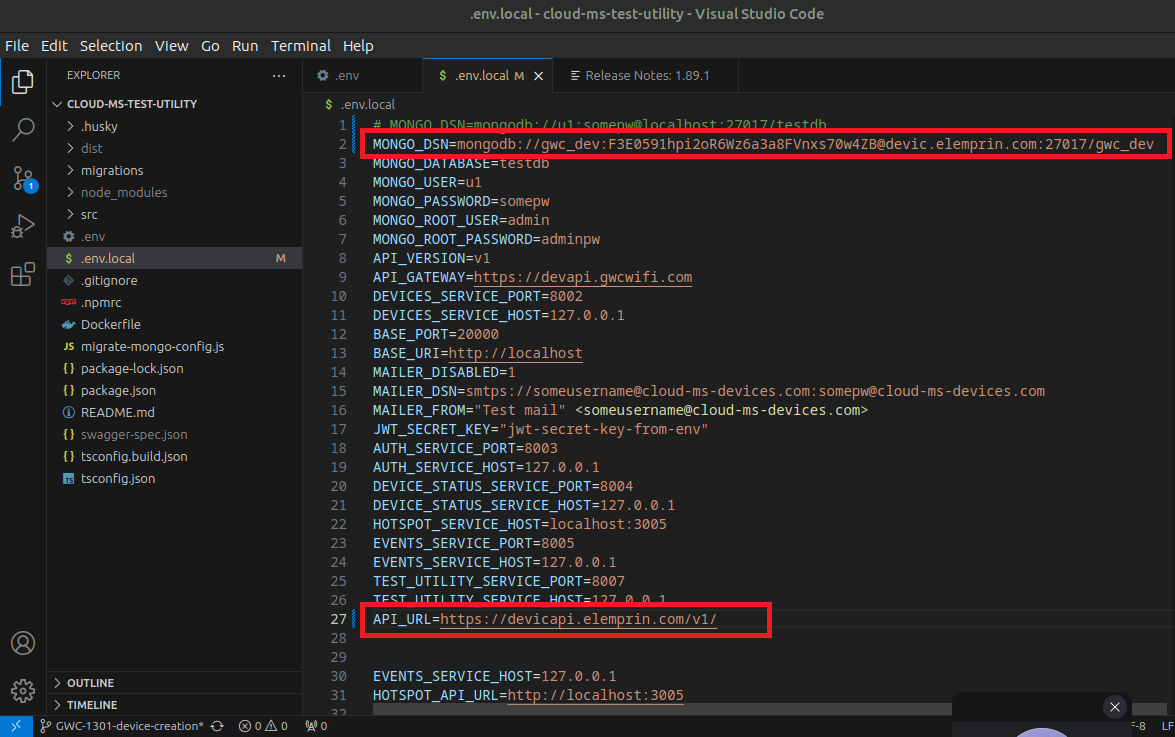Open the Terminal menu
Image resolution: width=1175 pixels, height=737 pixels.
[x=300, y=46]
